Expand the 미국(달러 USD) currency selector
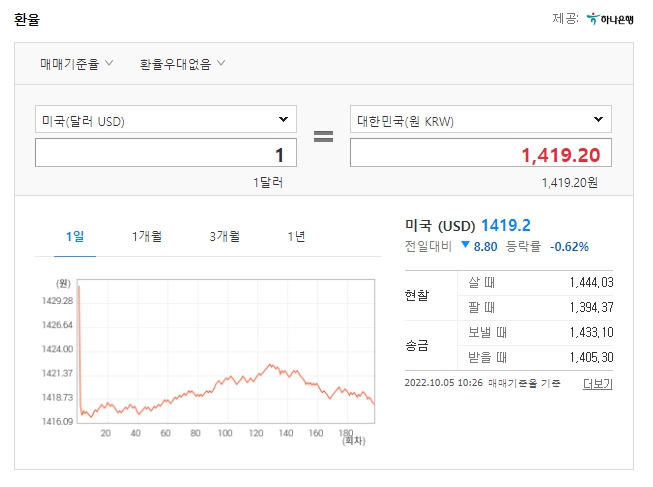Image resolution: width=653 pixels, height=487 pixels. (x=166, y=120)
